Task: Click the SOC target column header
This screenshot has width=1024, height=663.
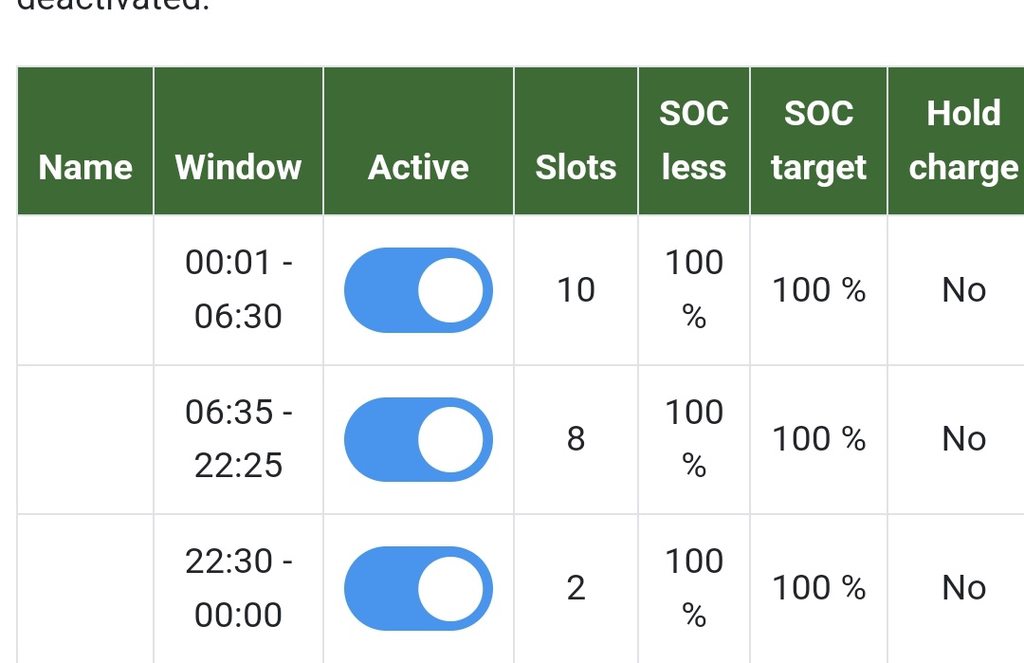Action: click(x=818, y=141)
